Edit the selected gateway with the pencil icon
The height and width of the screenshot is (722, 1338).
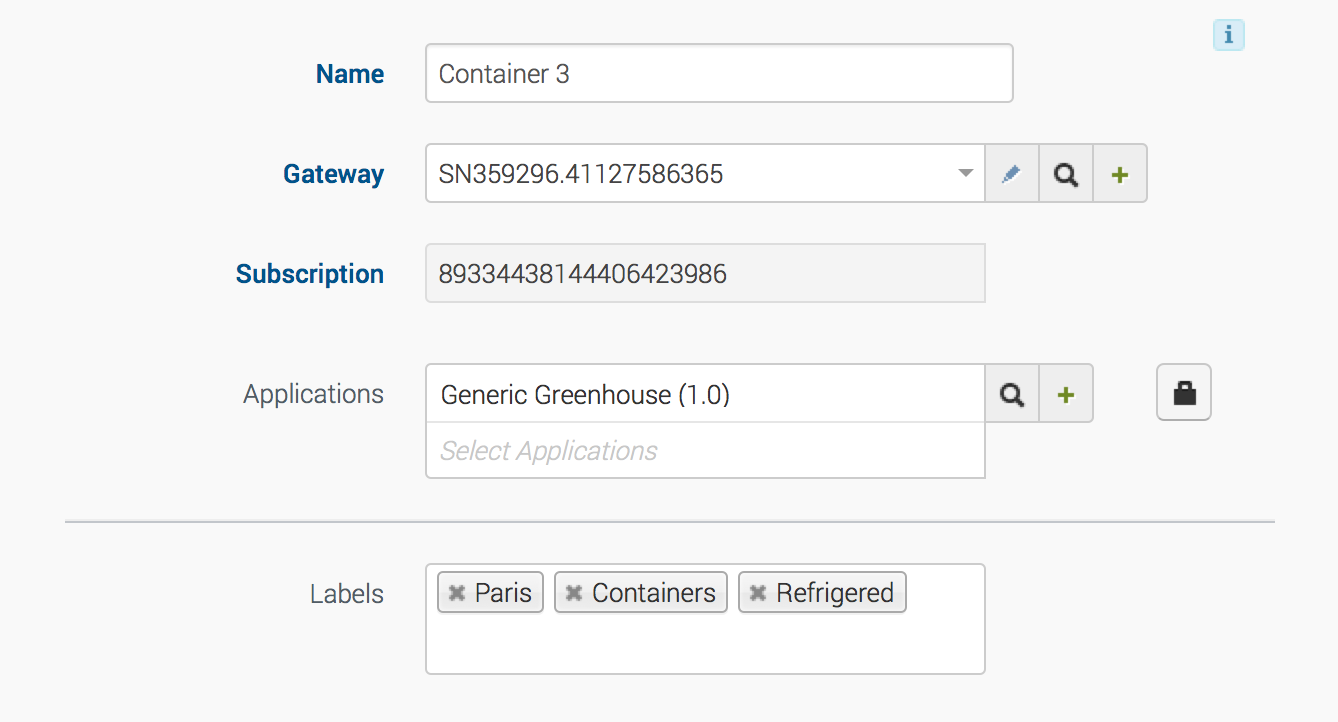(1011, 174)
